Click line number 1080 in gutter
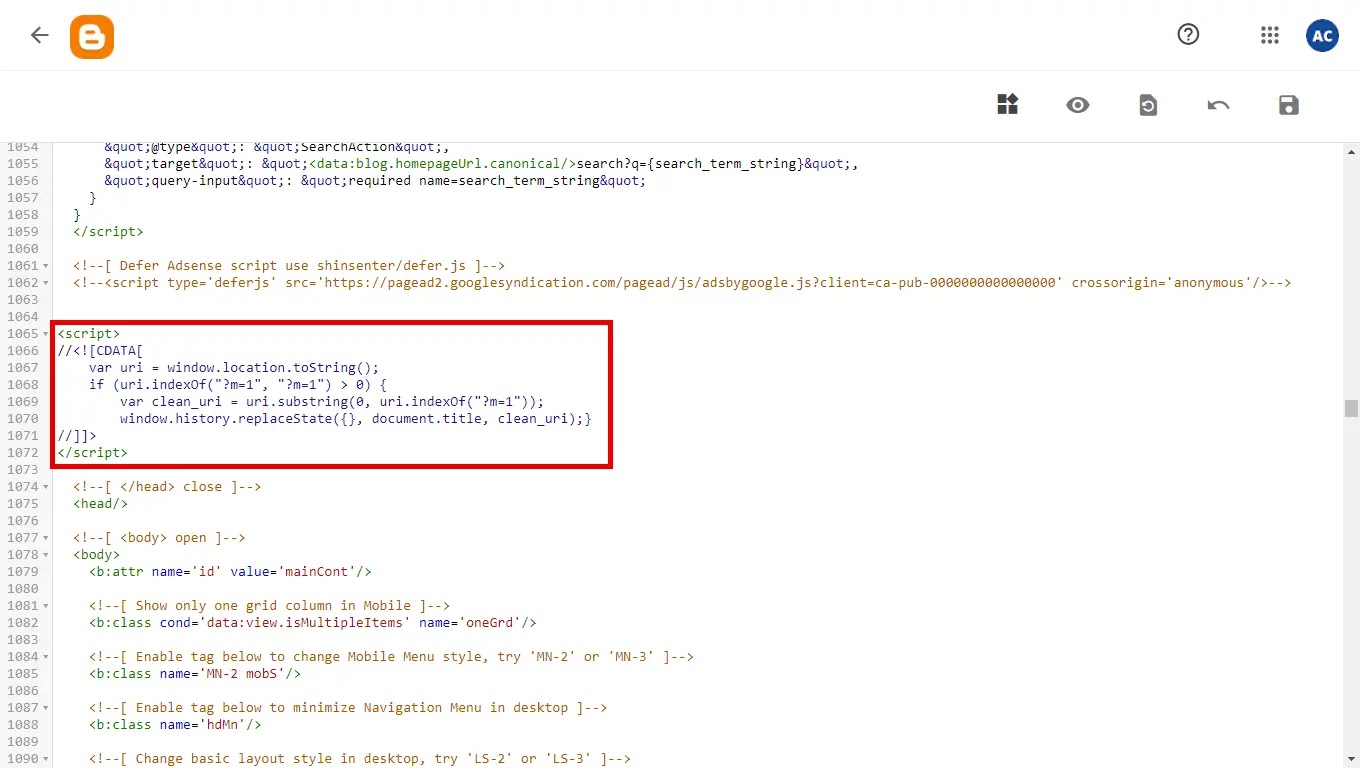 coord(22,588)
